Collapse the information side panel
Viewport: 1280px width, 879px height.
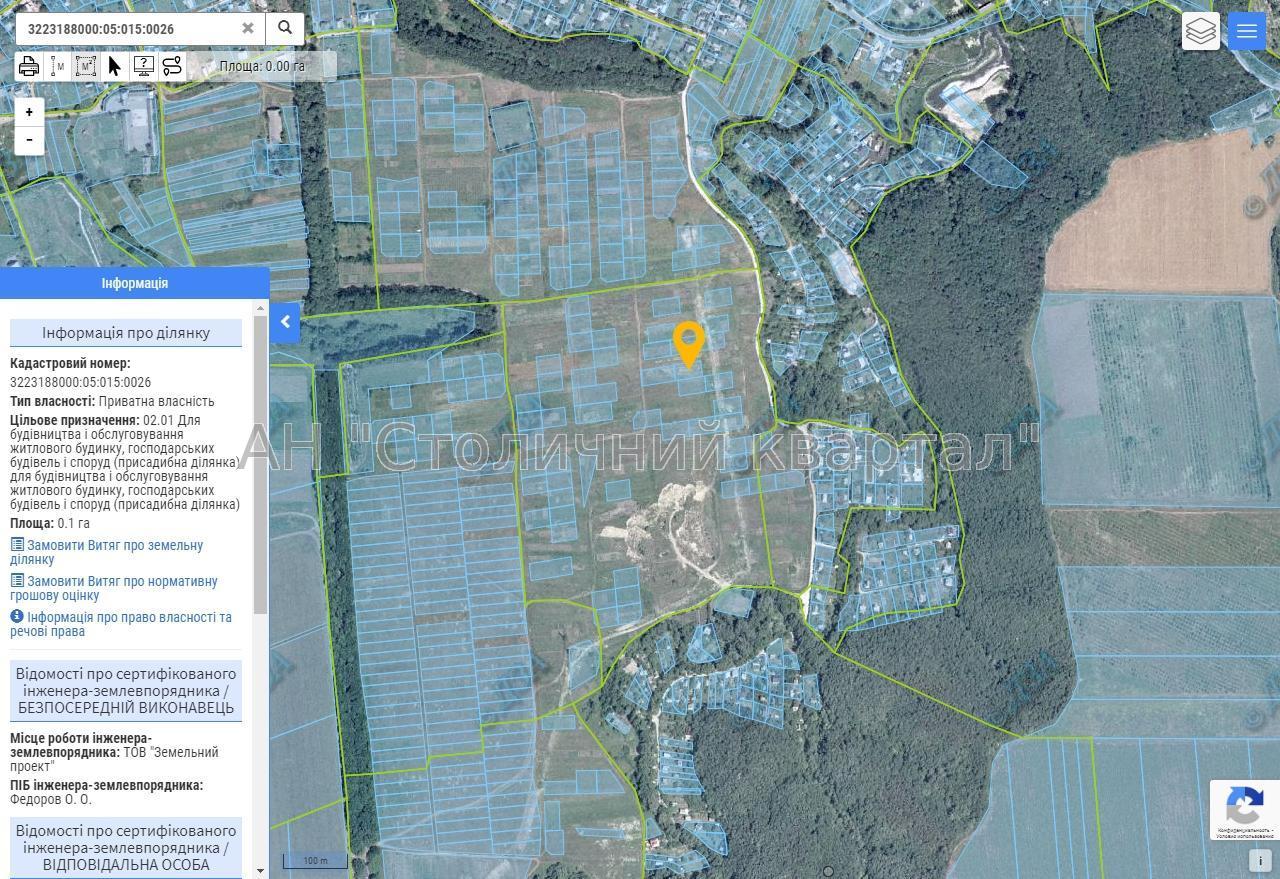click(x=285, y=322)
